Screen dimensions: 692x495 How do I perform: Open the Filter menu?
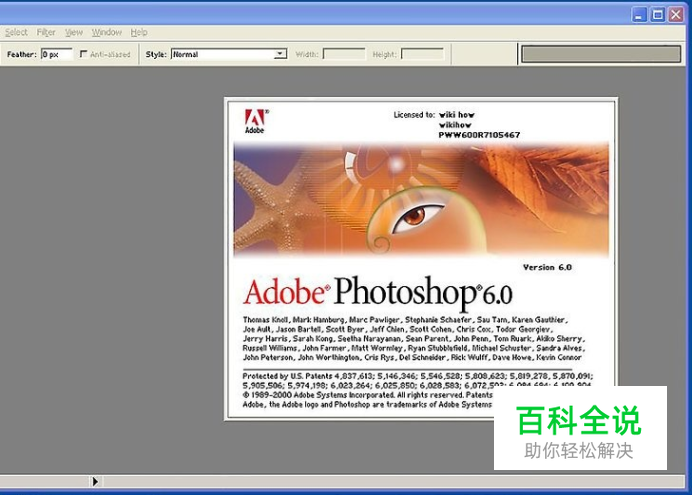[46, 32]
